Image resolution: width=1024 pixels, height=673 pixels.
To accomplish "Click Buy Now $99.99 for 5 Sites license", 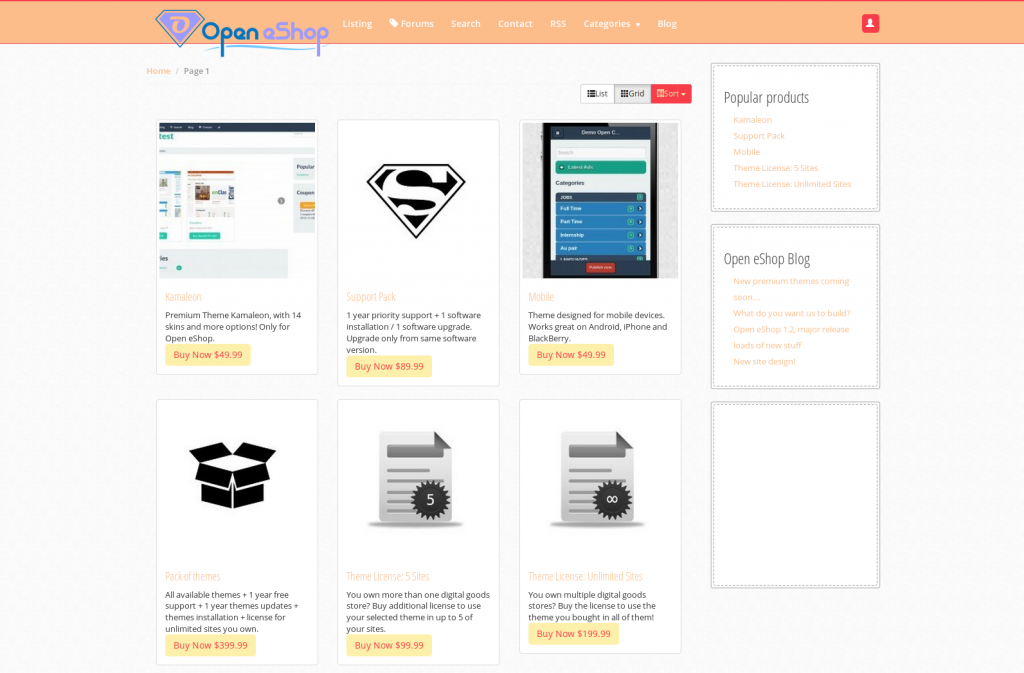I will click(x=389, y=646).
